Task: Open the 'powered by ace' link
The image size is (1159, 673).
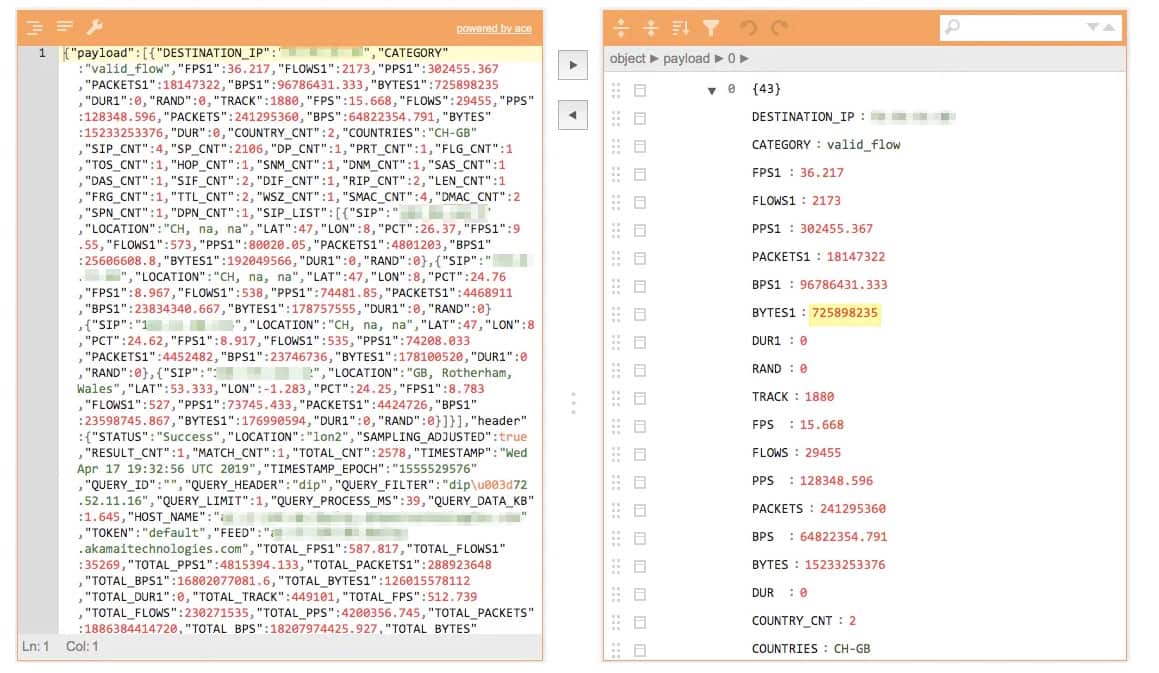Action: tap(493, 29)
